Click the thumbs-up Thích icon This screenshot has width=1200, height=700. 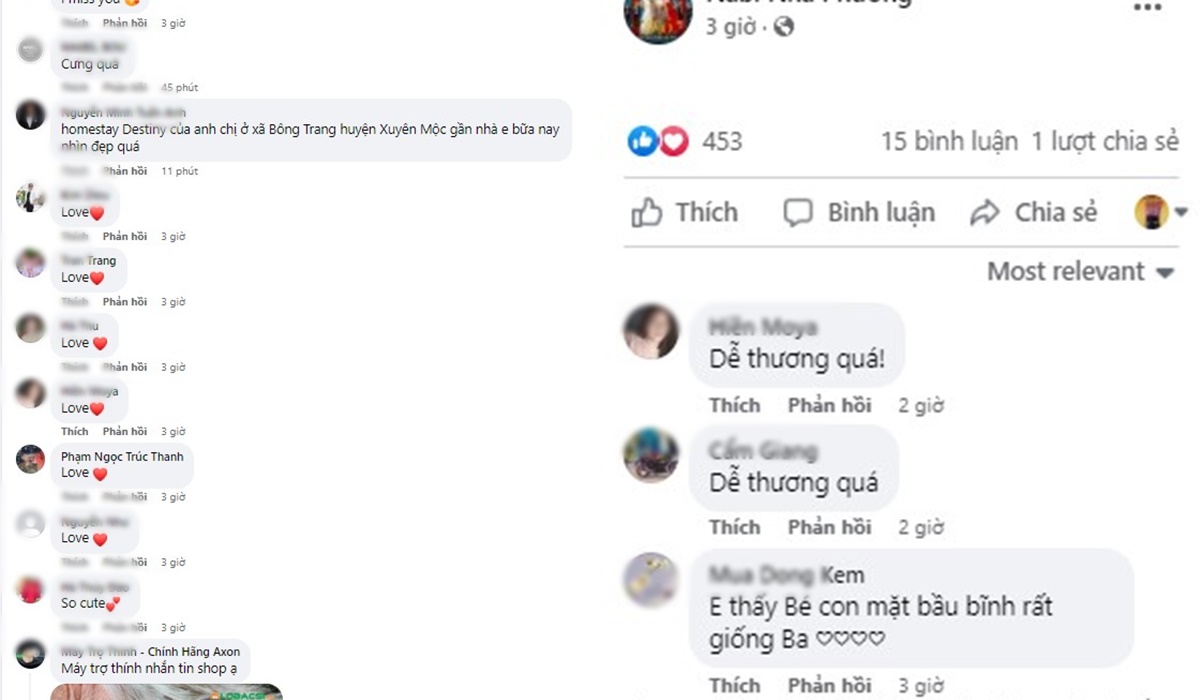tap(647, 212)
